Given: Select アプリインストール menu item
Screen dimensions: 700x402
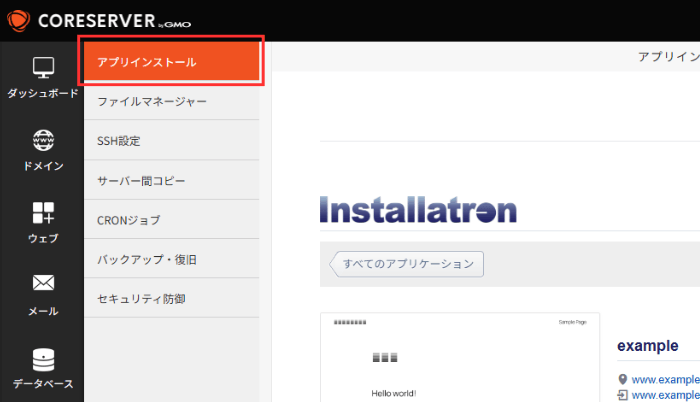Looking at the screenshot, I should click(x=171, y=62).
